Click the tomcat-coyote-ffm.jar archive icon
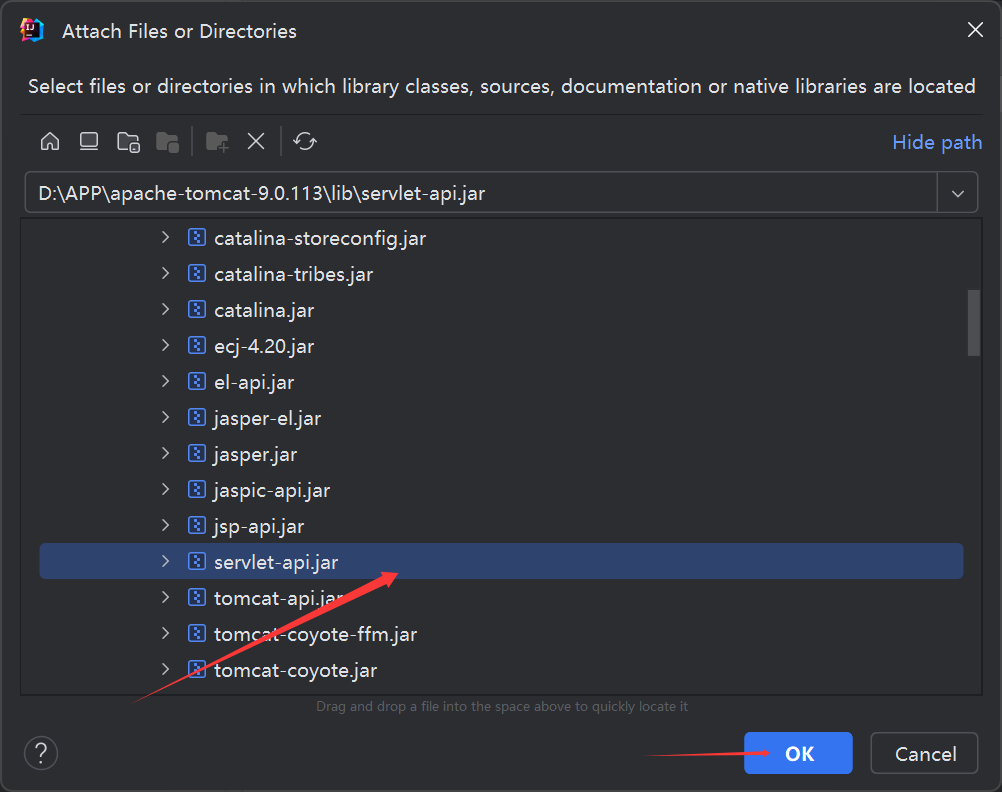The height and width of the screenshot is (792, 1002). (x=197, y=633)
